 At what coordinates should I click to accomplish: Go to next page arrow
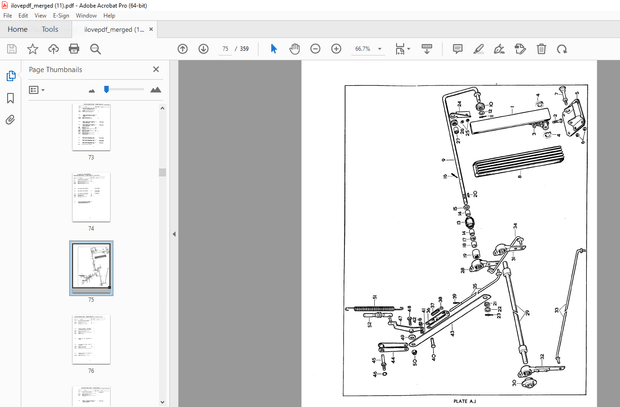pos(203,49)
